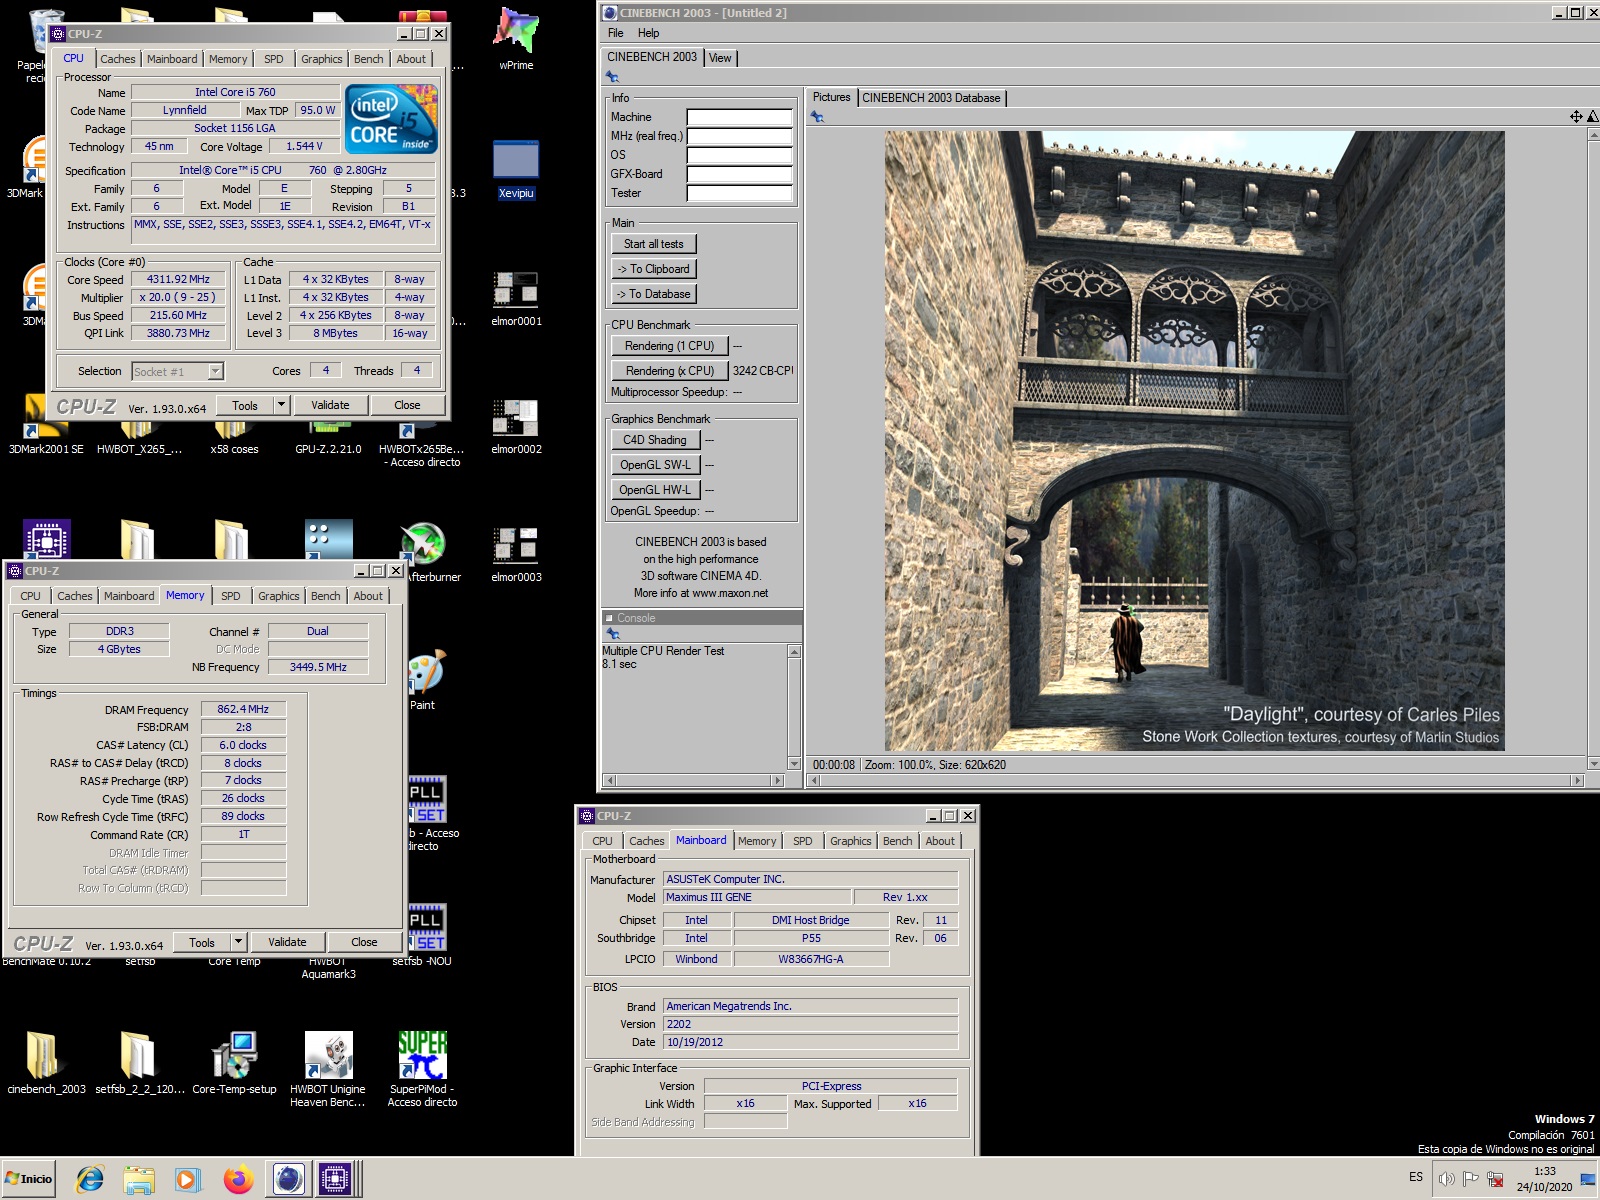This screenshot has height=1200, width=1600.
Task: Open the setfsb_2_2_120 folder icon
Action: [140, 1064]
